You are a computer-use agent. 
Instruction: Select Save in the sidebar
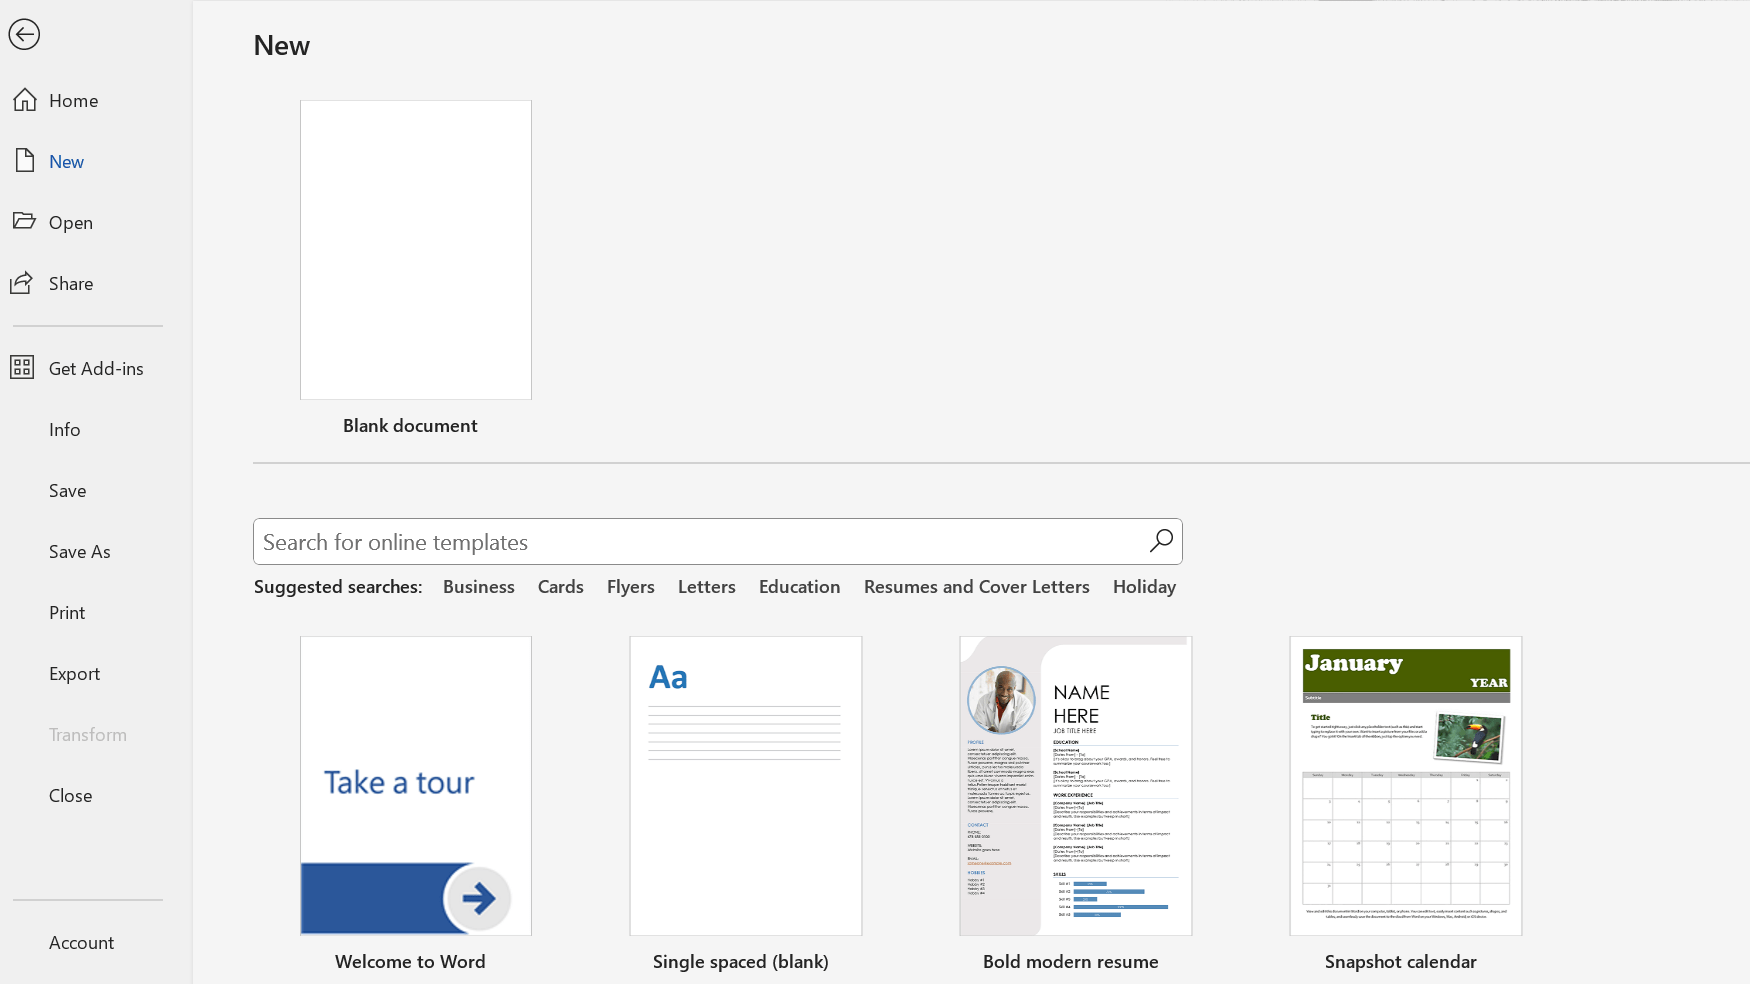point(68,490)
